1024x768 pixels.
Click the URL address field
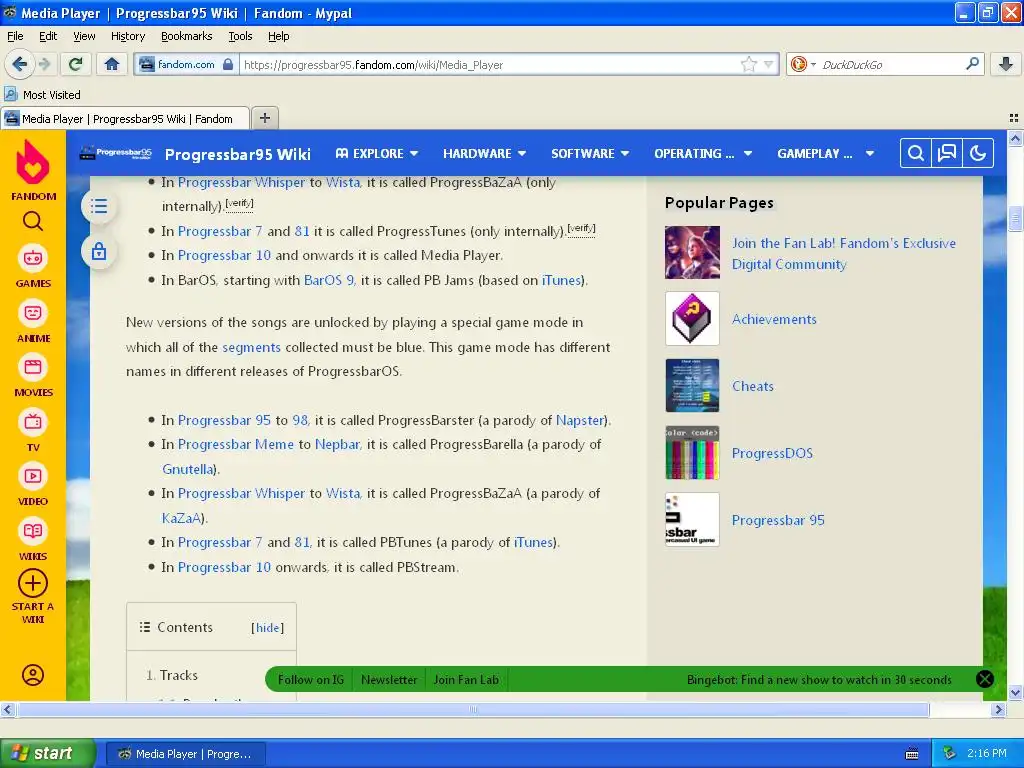point(490,64)
